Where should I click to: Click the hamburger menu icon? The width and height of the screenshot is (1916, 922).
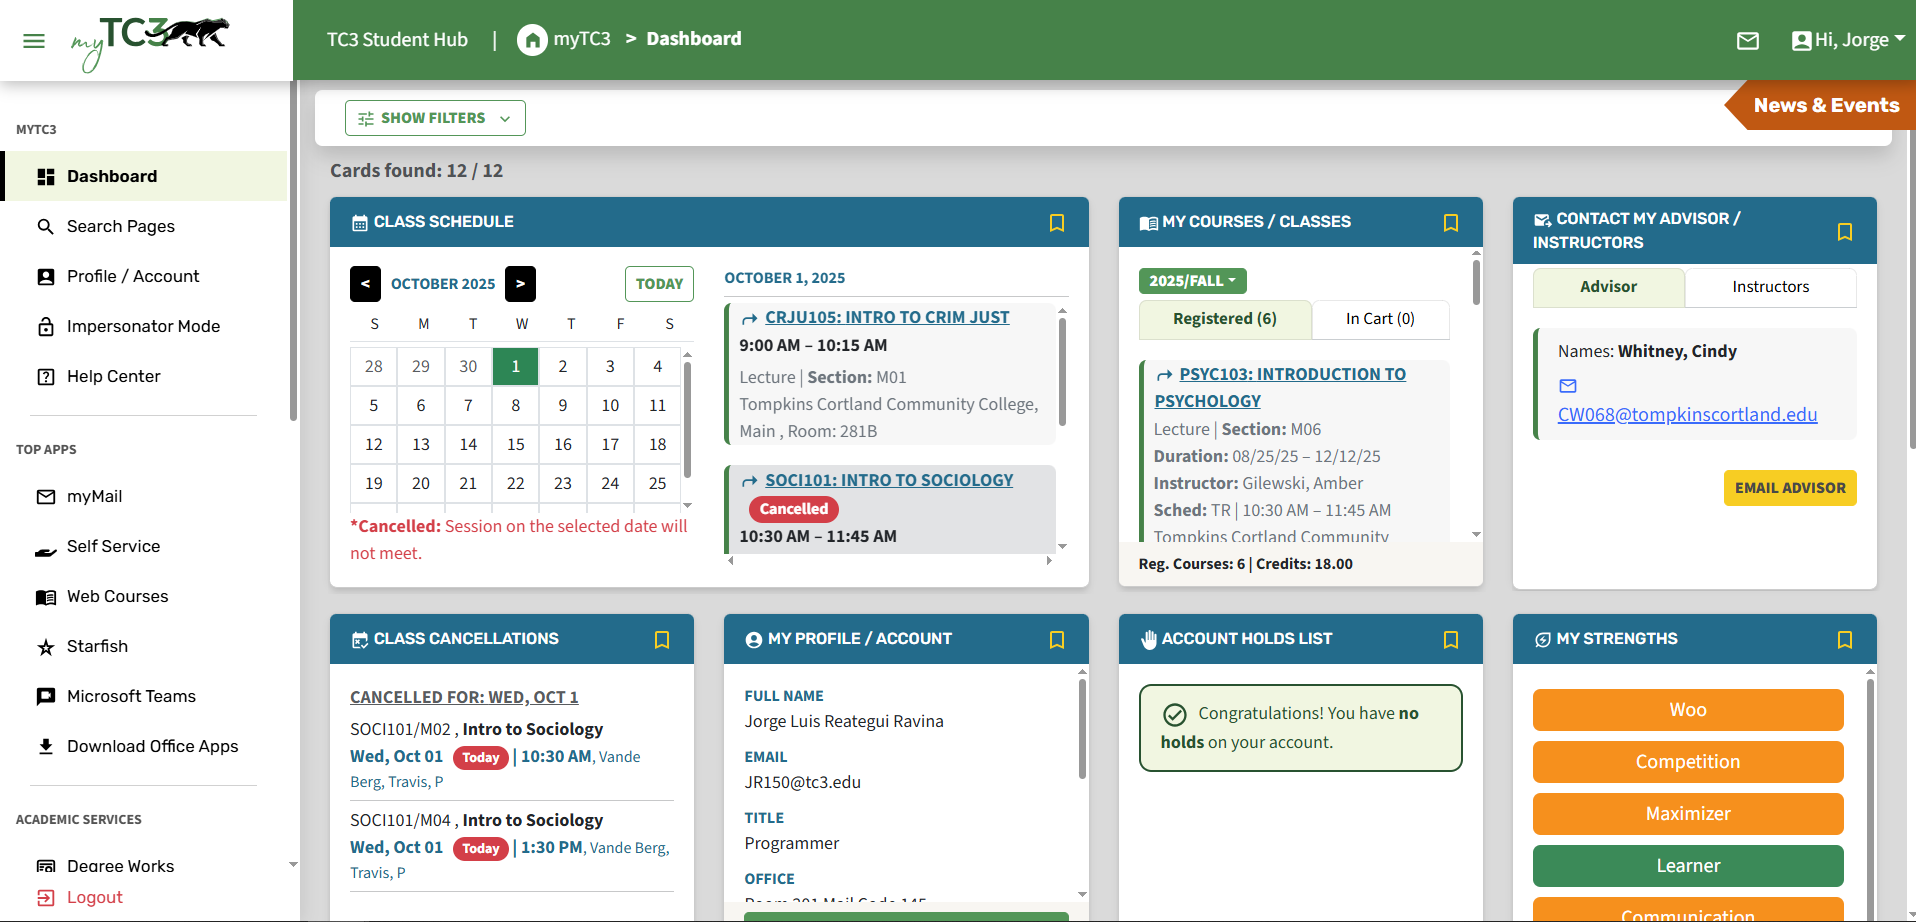point(33,41)
